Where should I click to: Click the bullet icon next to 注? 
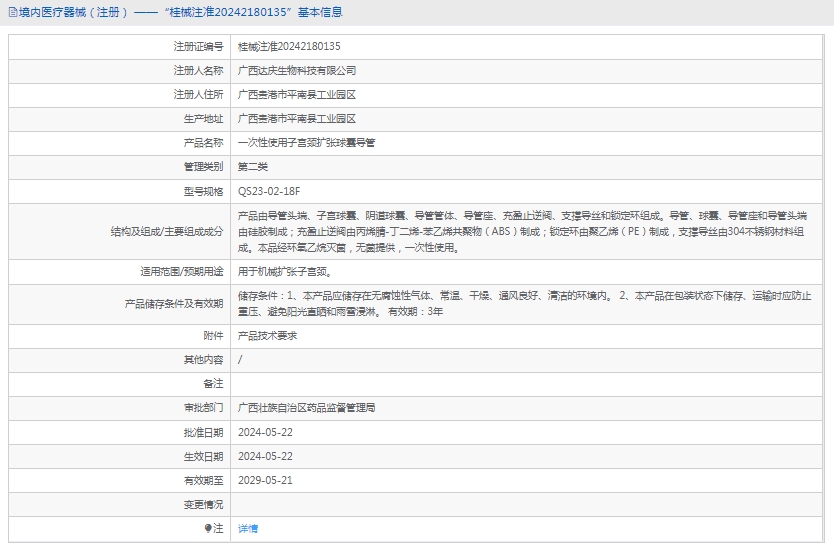click(208, 528)
